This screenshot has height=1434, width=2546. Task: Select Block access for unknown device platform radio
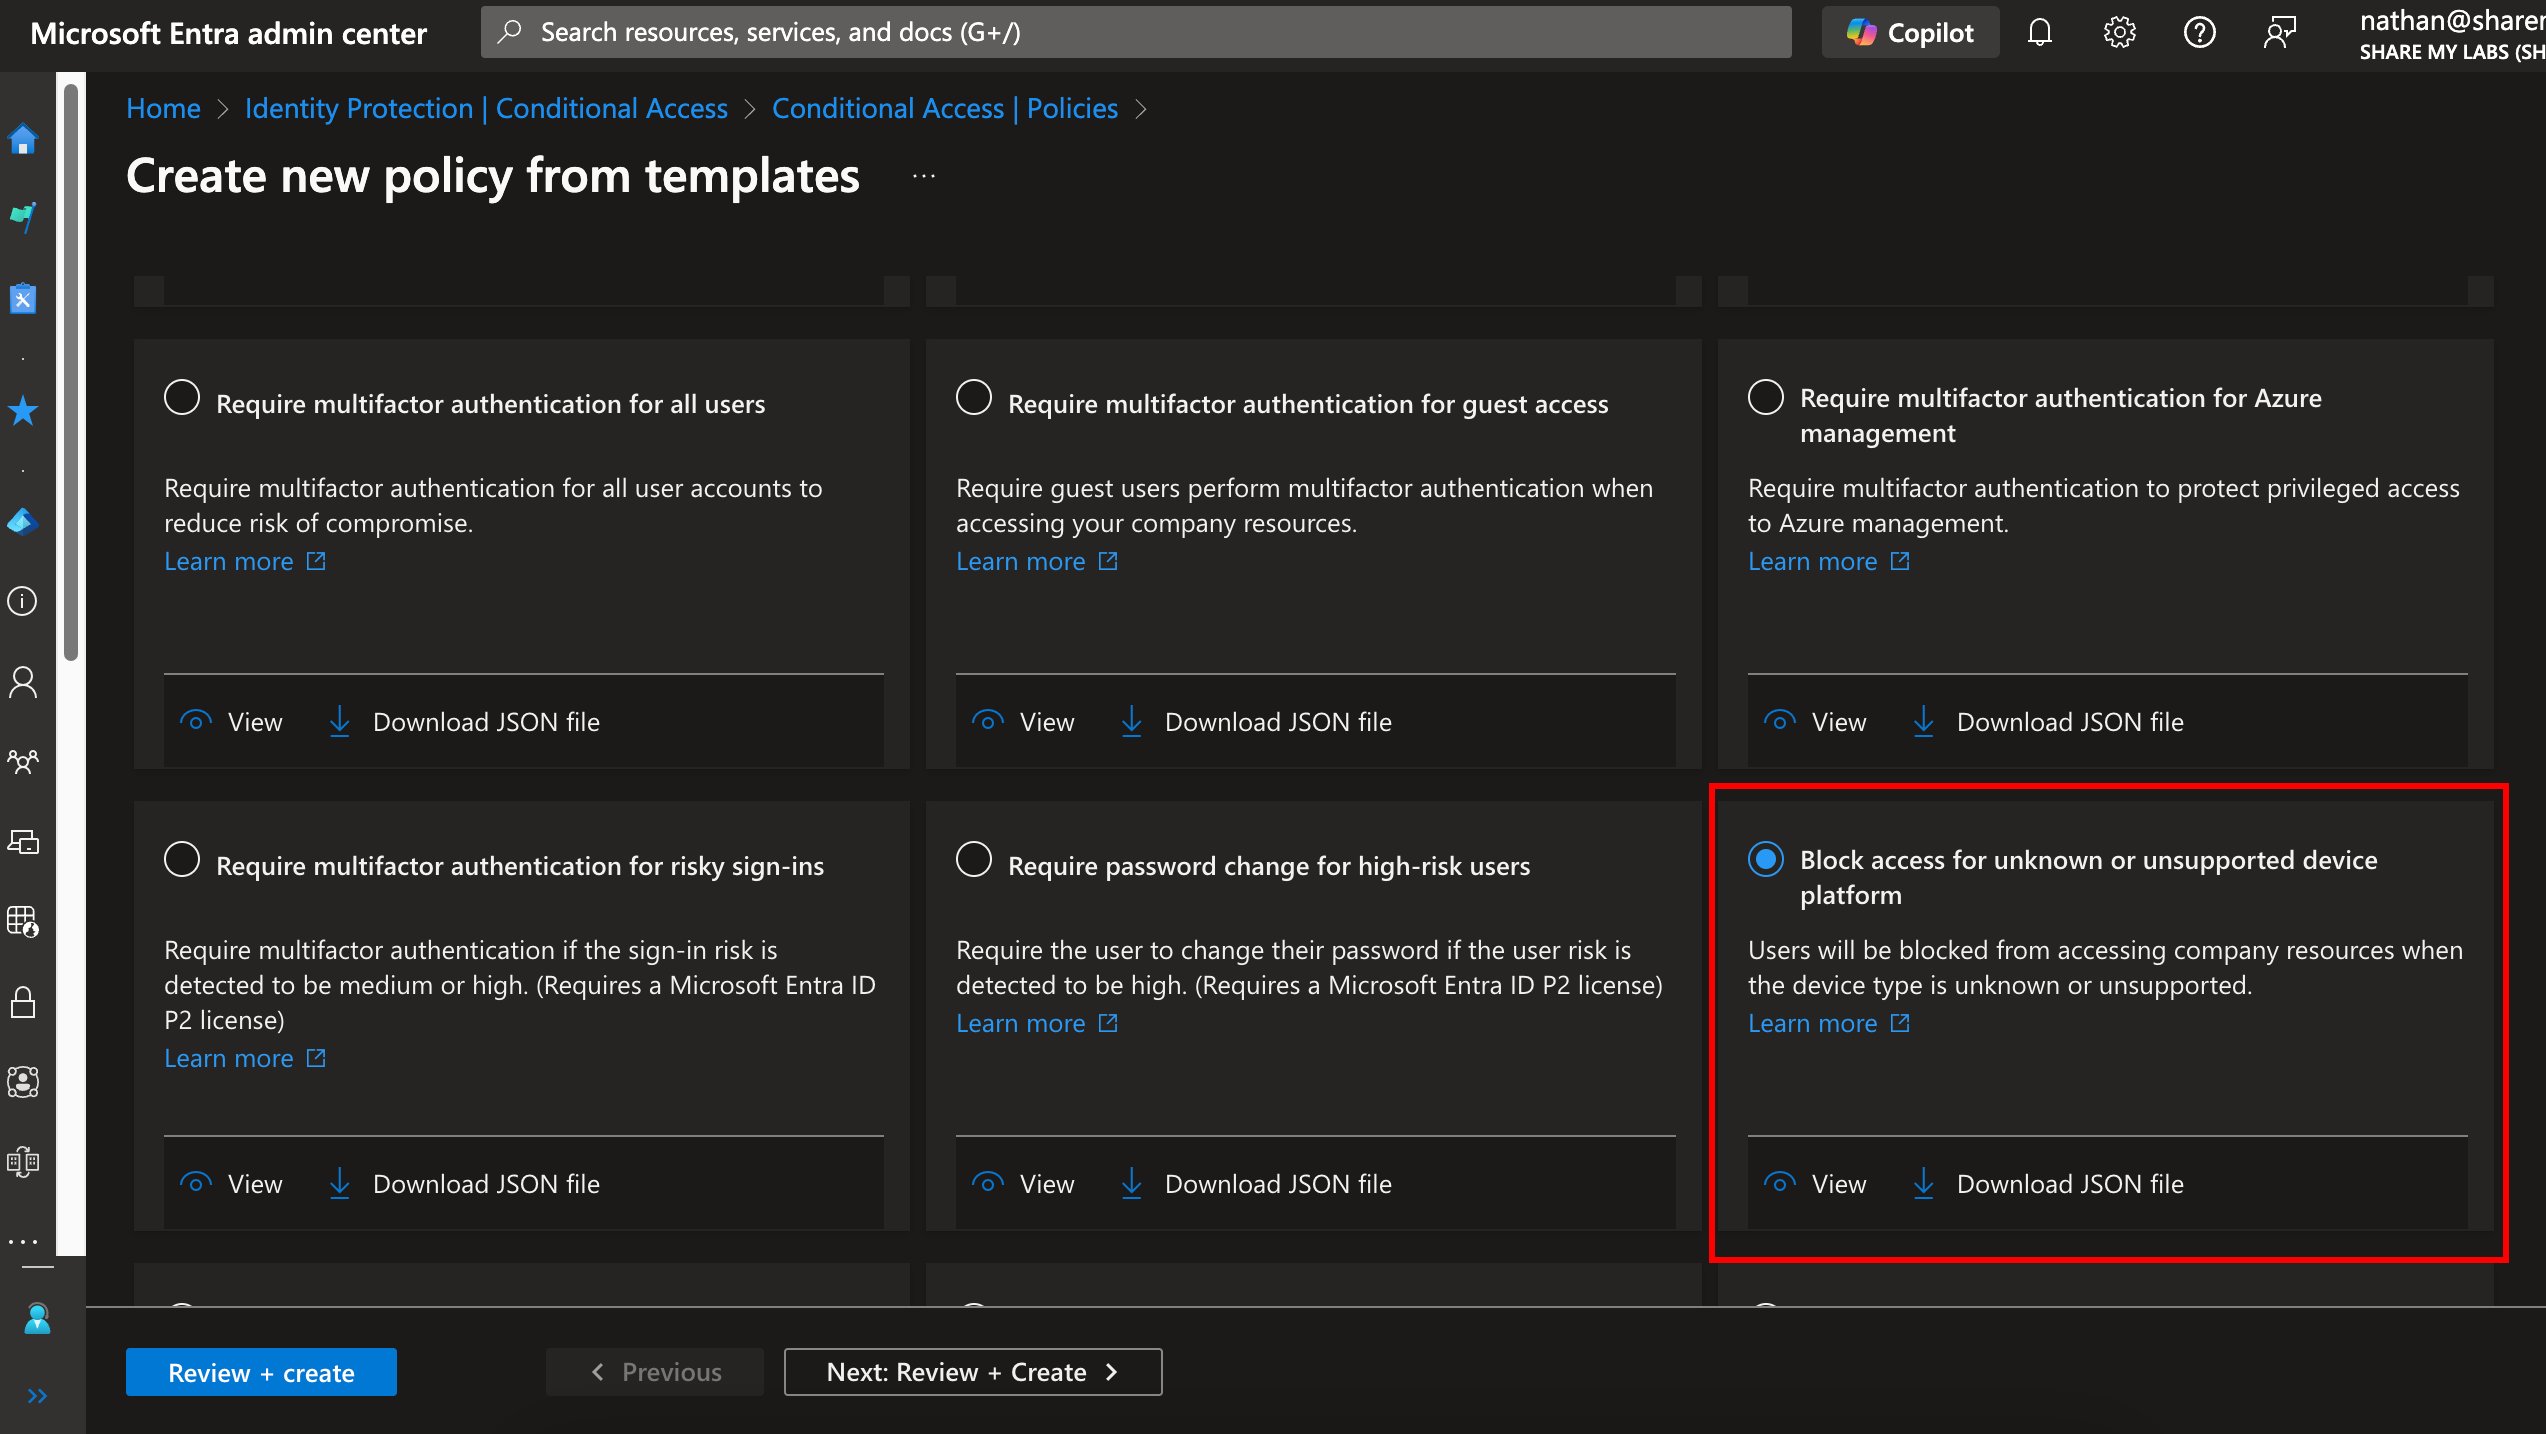[x=1766, y=859]
